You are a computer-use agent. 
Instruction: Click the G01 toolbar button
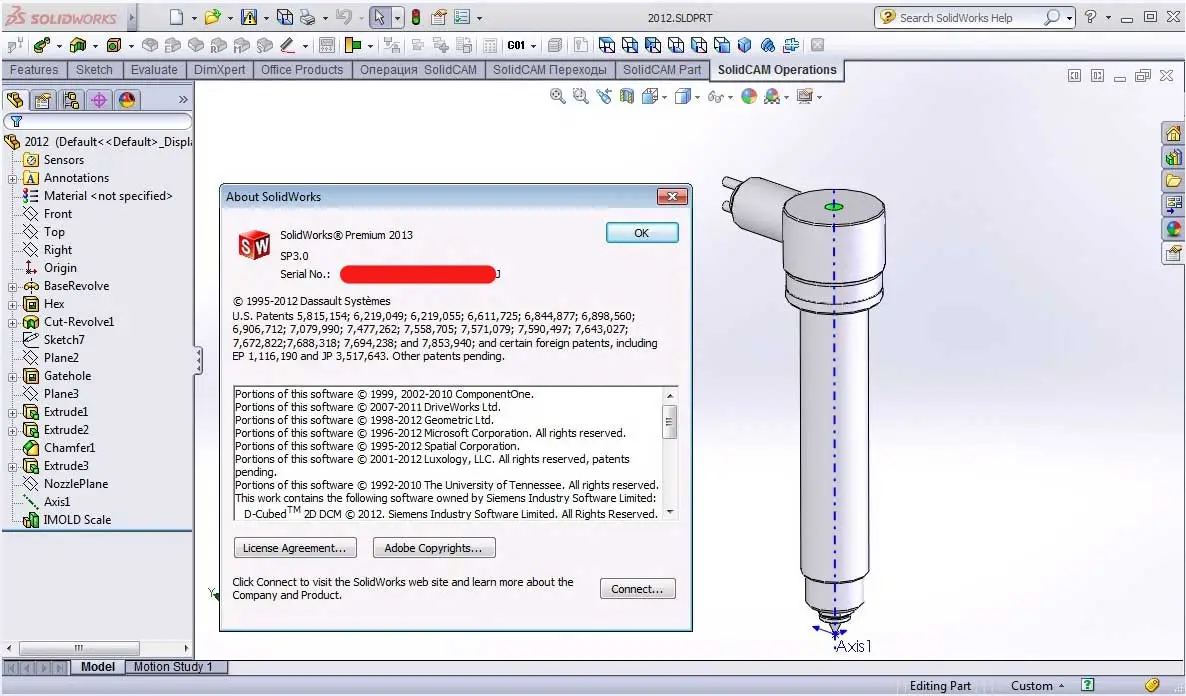coord(517,45)
